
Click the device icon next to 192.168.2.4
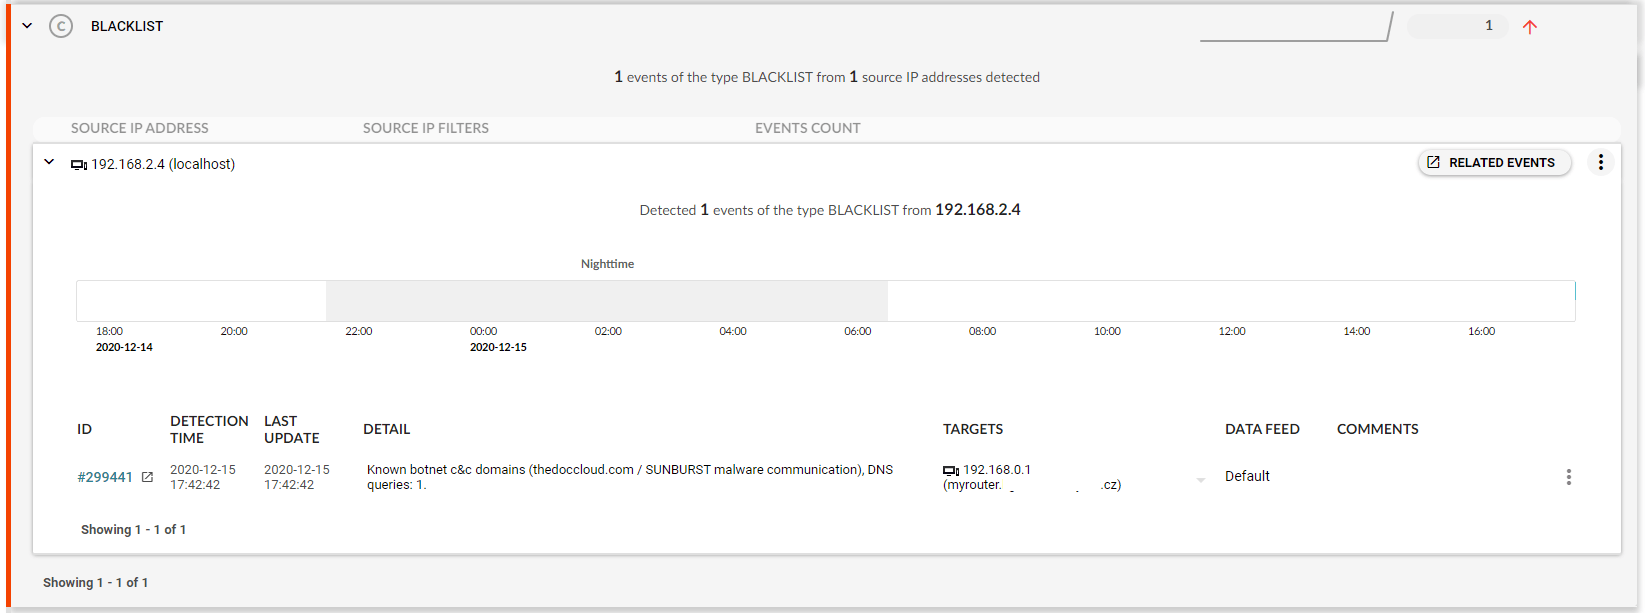(x=78, y=165)
